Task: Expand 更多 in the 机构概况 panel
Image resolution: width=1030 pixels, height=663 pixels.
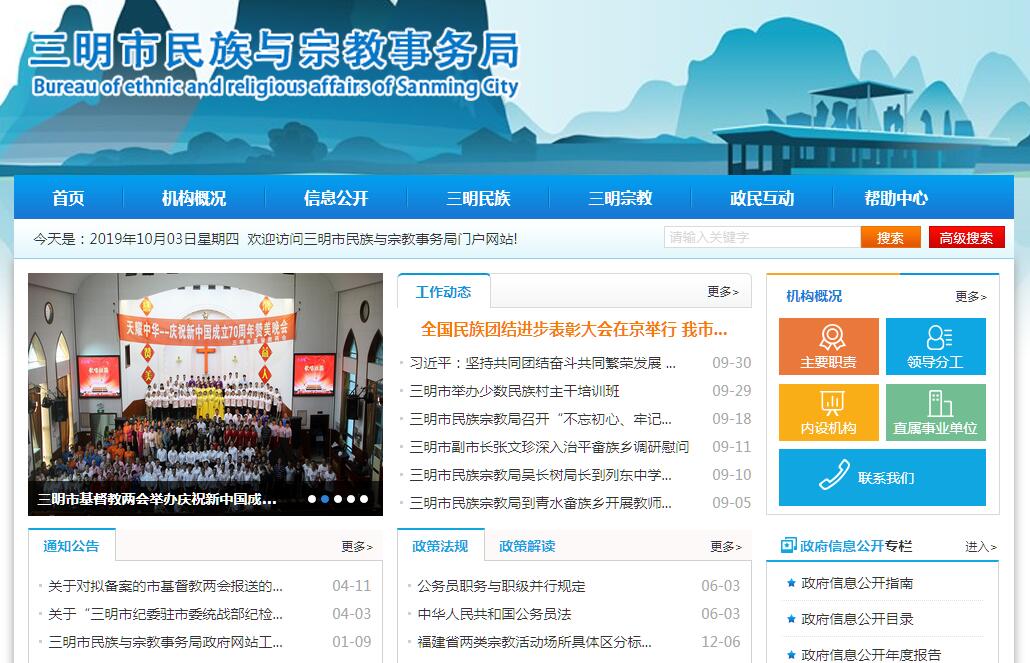Action: pos(970,297)
